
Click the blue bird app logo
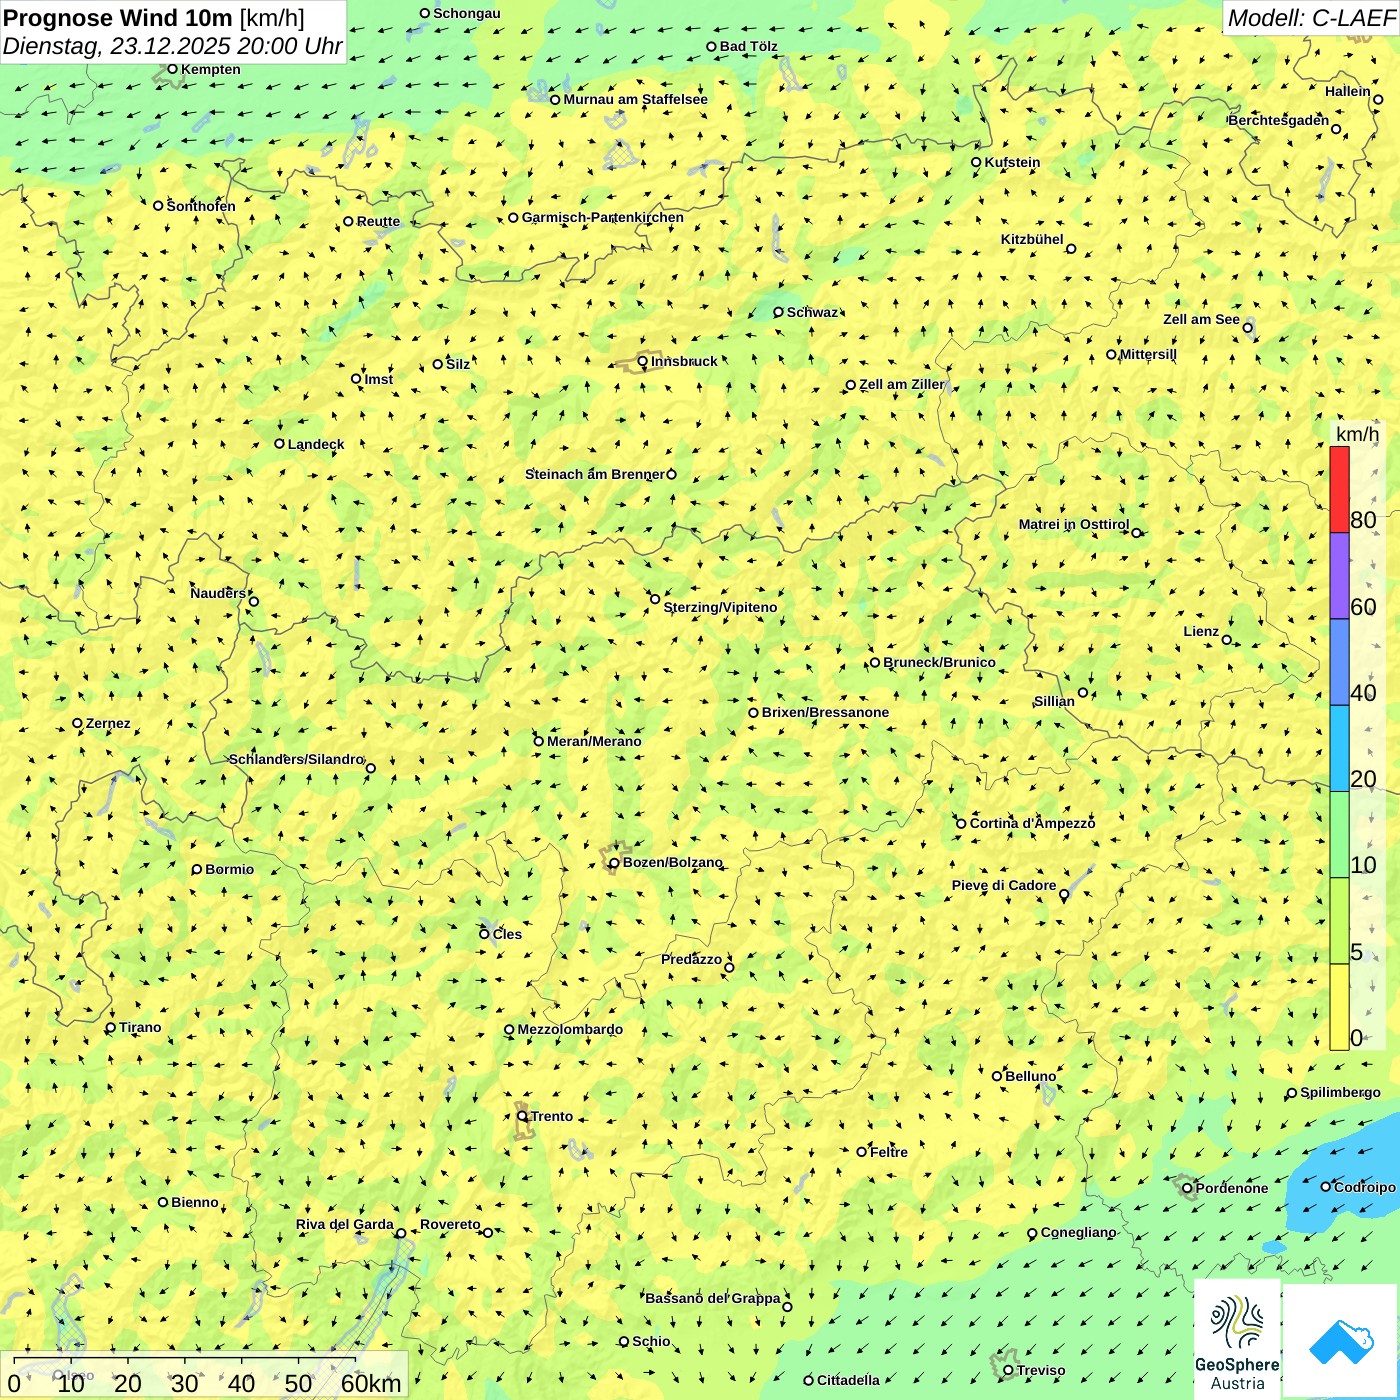[x=1341, y=1341]
